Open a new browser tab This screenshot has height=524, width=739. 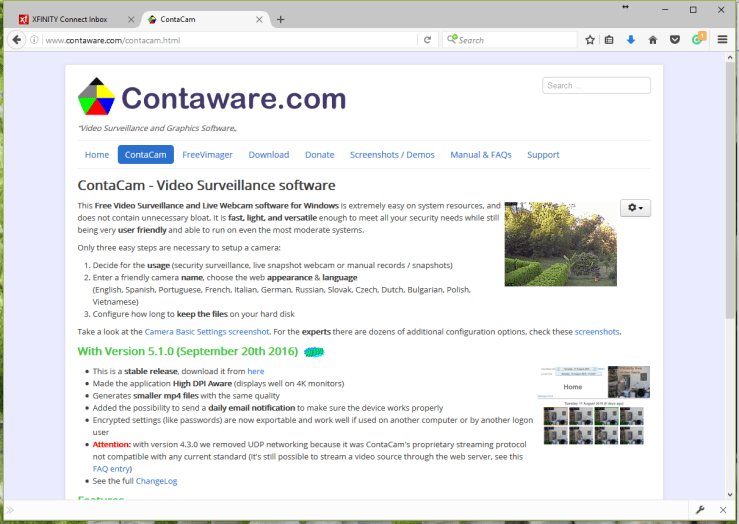(x=280, y=19)
